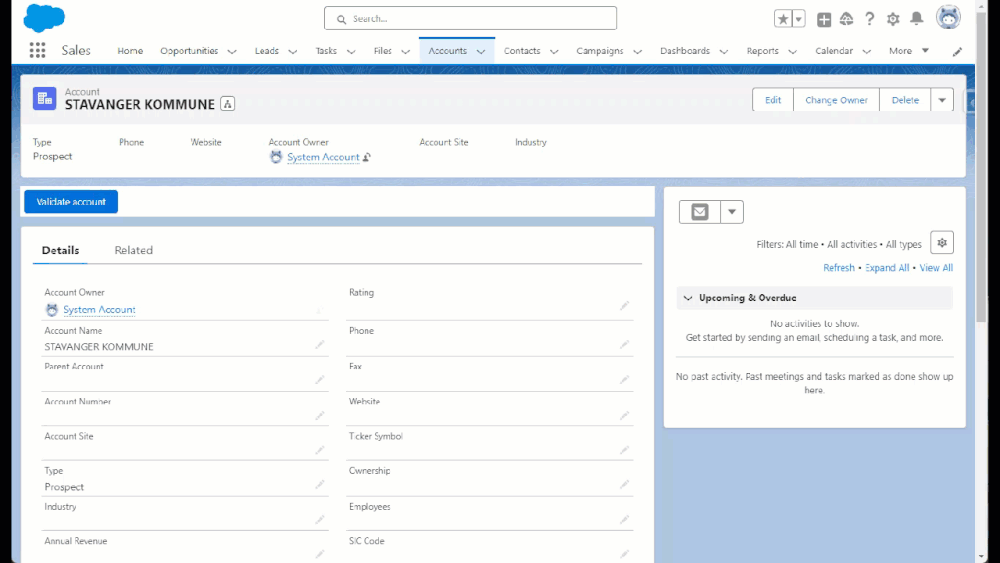1000x563 pixels.
Task: Expand the Leads nav dropdown chevron
Action: pos(293,52)
